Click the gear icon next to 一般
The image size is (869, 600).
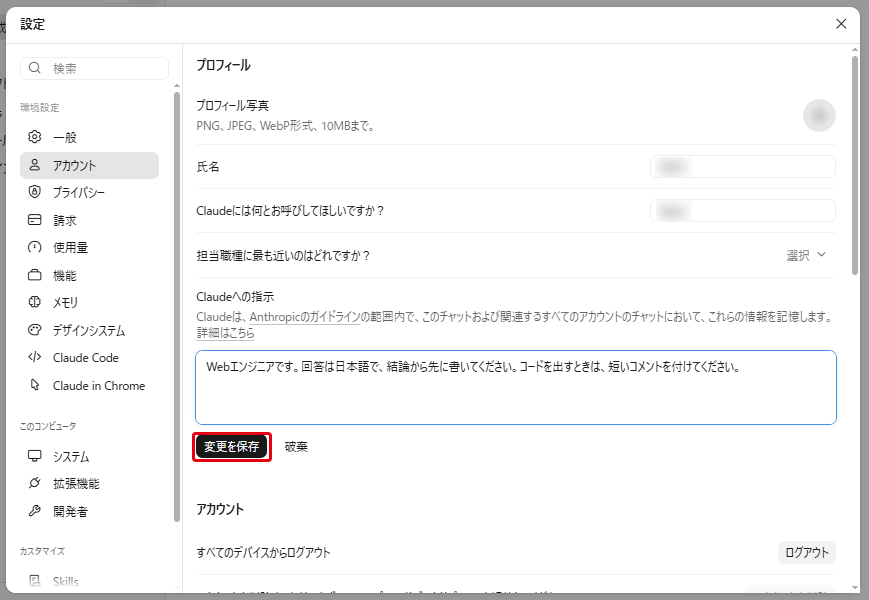point(35,137)
